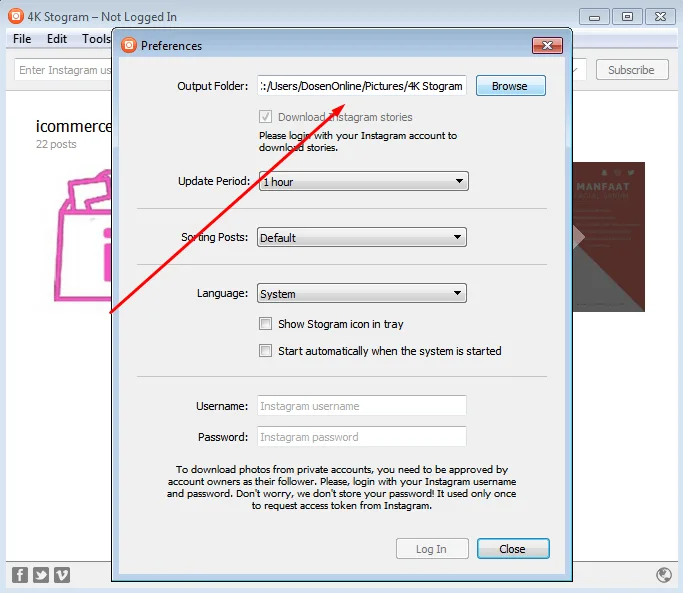Click the Browse button for the output folder

[x=511, y=86]
